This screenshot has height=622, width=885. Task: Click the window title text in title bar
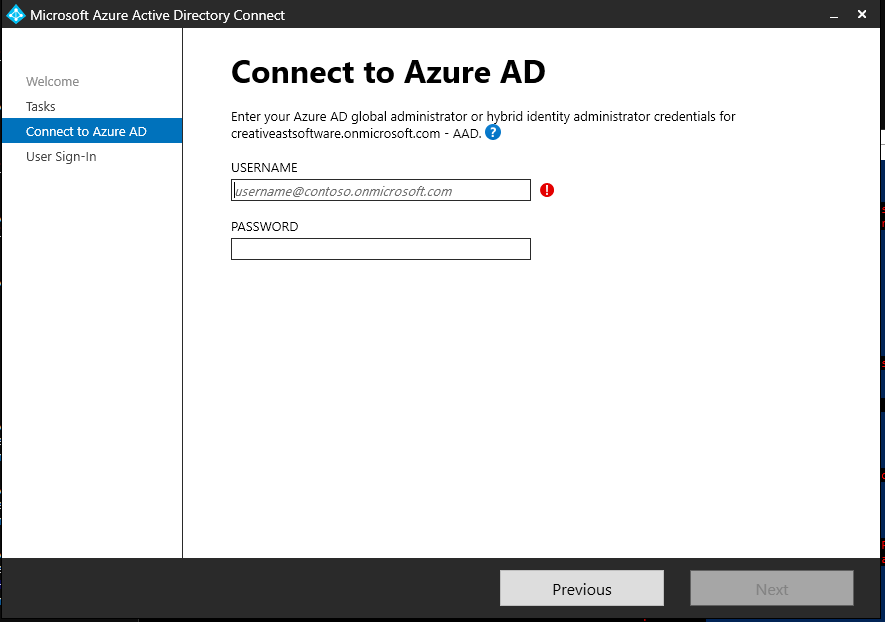coord(157,15)
